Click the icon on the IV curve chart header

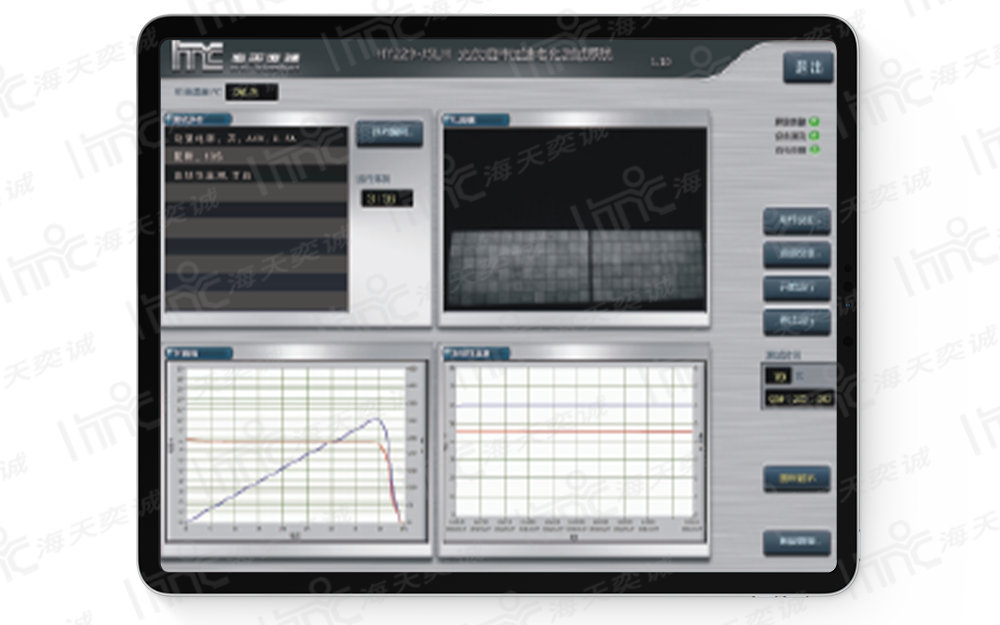[171, 353]
